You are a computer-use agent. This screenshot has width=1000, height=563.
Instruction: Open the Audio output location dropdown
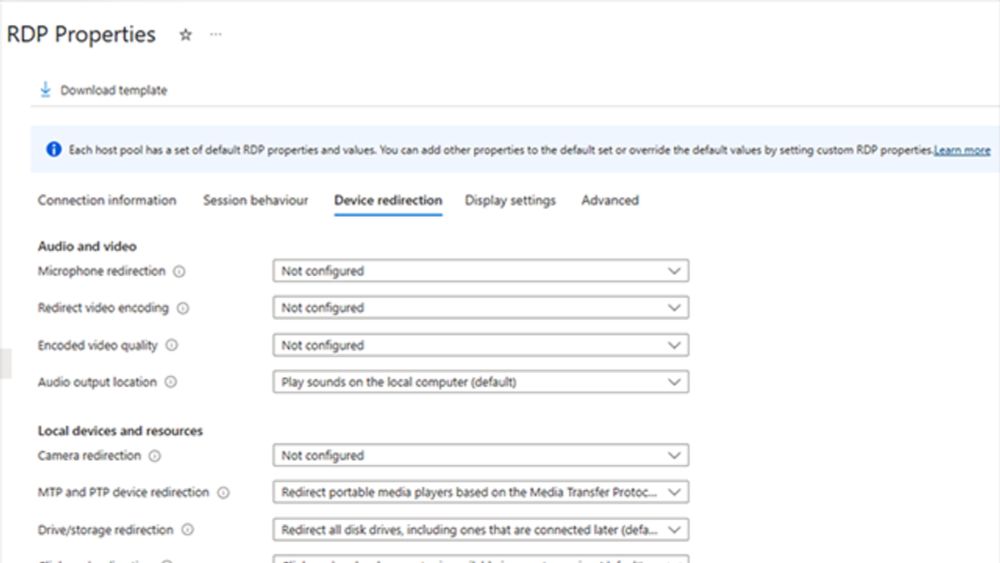click(x=481, y=382)
